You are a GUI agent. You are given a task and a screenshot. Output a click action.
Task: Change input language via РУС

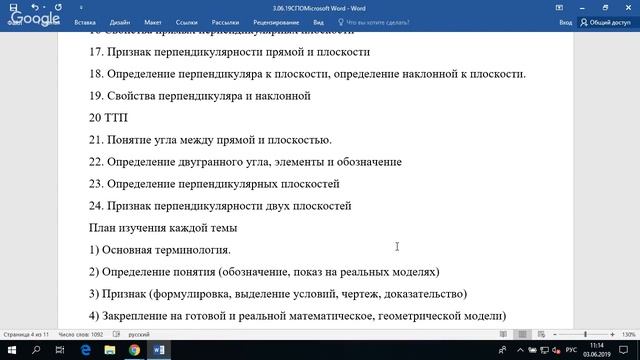[x=571, y=350]
